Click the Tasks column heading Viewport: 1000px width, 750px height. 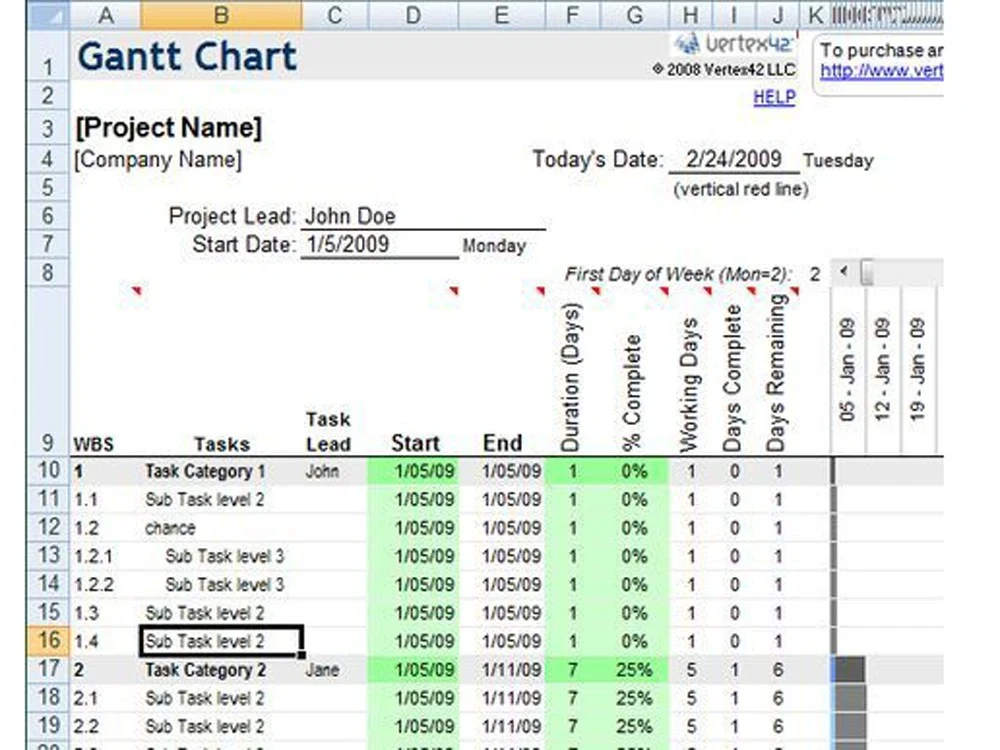point(221,445)
